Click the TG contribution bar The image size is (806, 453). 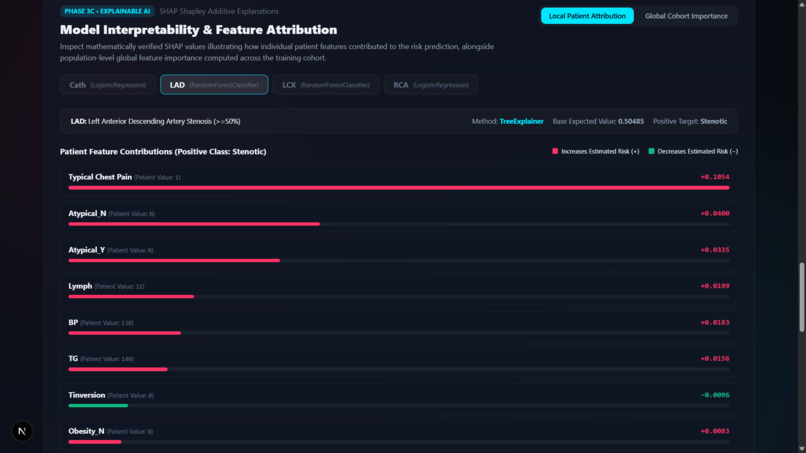tap(118, 369)
